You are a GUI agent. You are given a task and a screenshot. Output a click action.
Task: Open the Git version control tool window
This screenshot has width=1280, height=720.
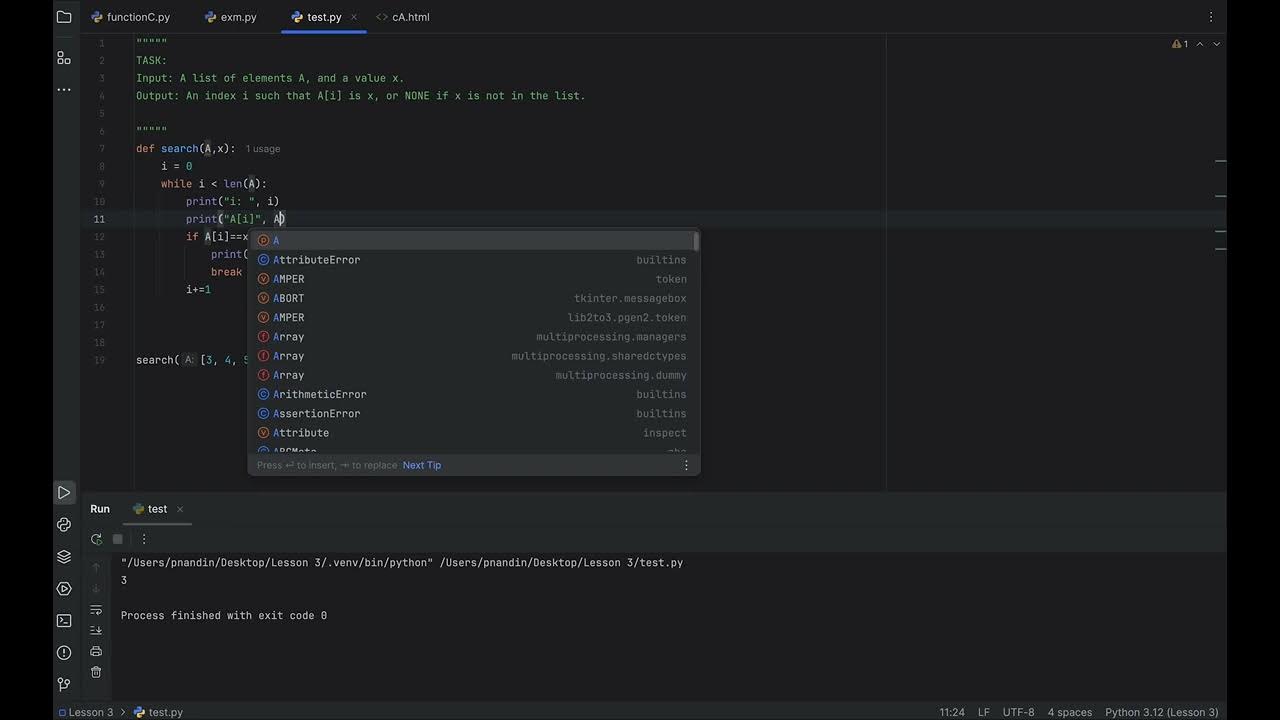coord(64,684)
